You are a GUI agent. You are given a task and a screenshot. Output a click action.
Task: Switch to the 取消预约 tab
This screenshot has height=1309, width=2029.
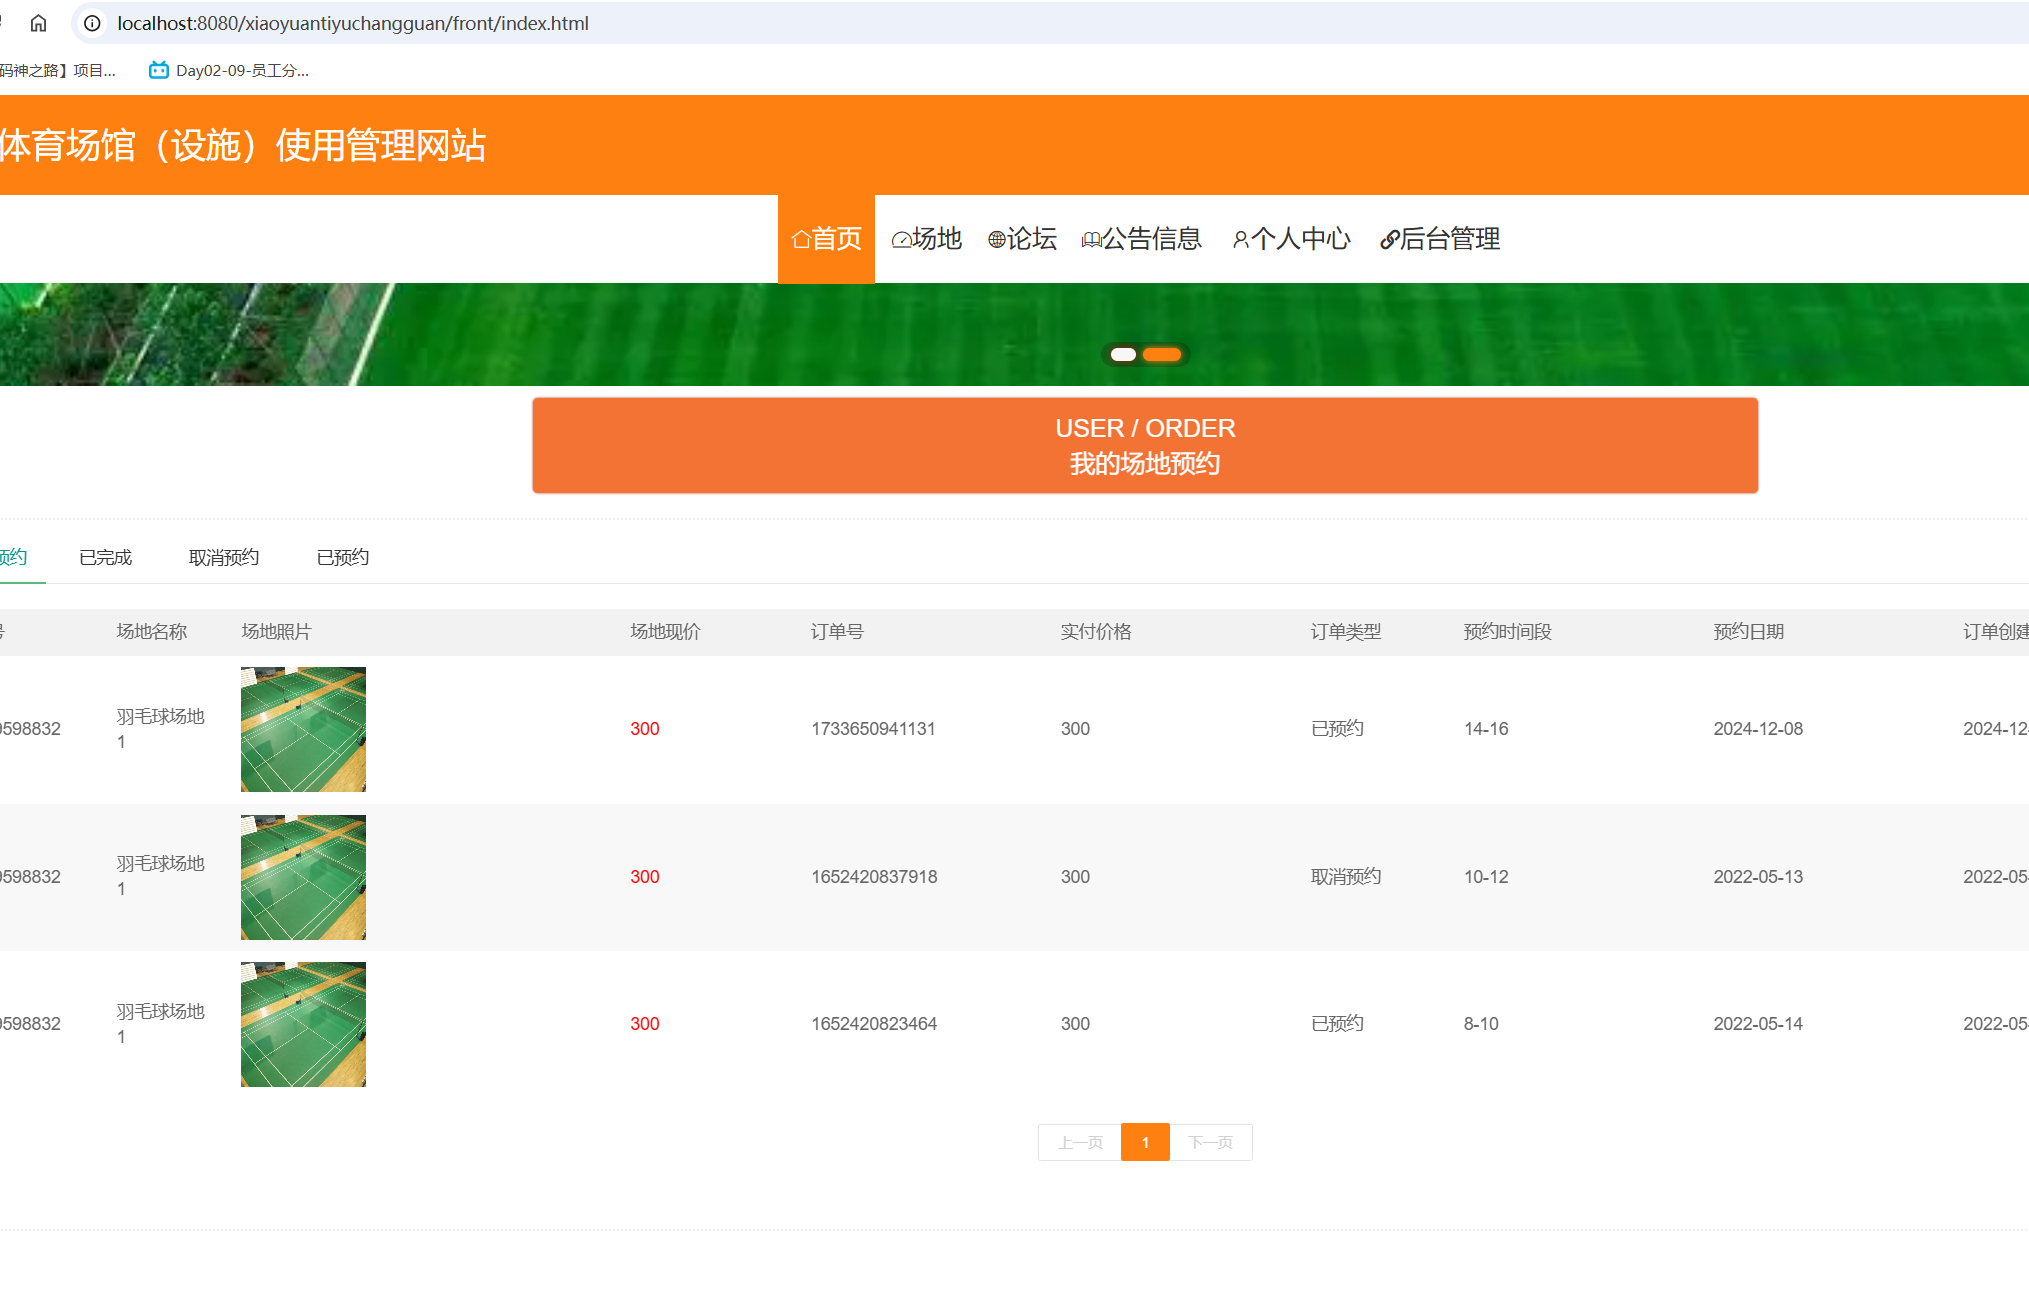pos(224,557)
